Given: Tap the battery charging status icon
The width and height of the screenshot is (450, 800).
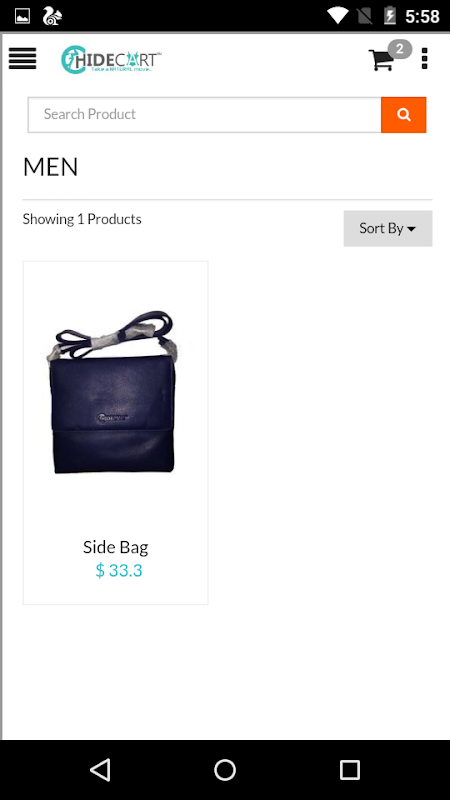Looking at the screenshot, I should point(390,16).
